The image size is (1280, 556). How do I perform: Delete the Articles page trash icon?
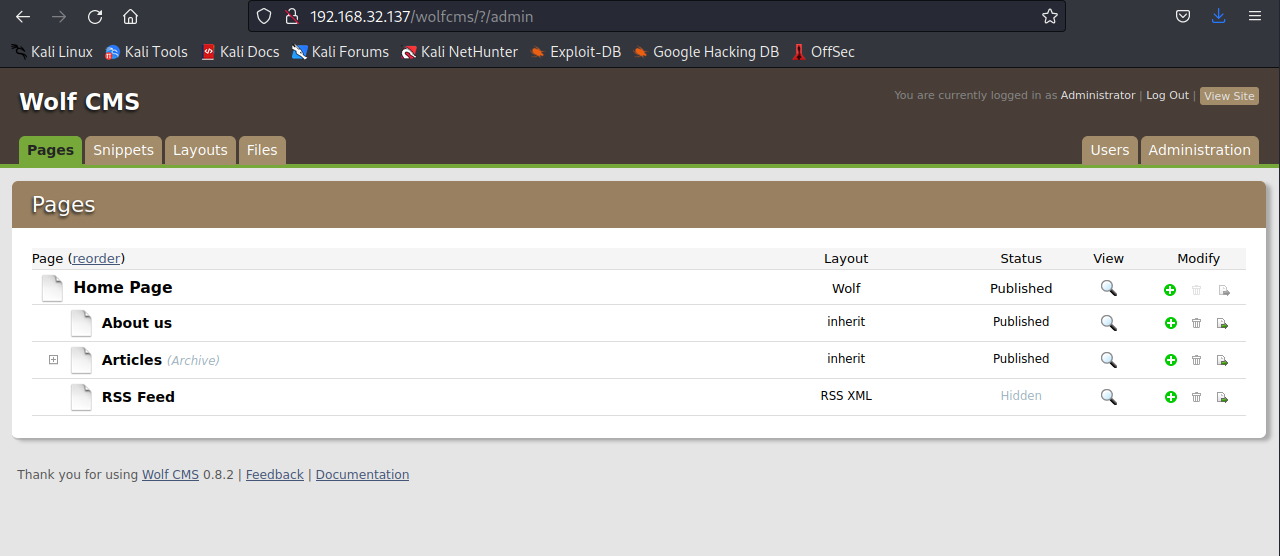[1196, 360]
